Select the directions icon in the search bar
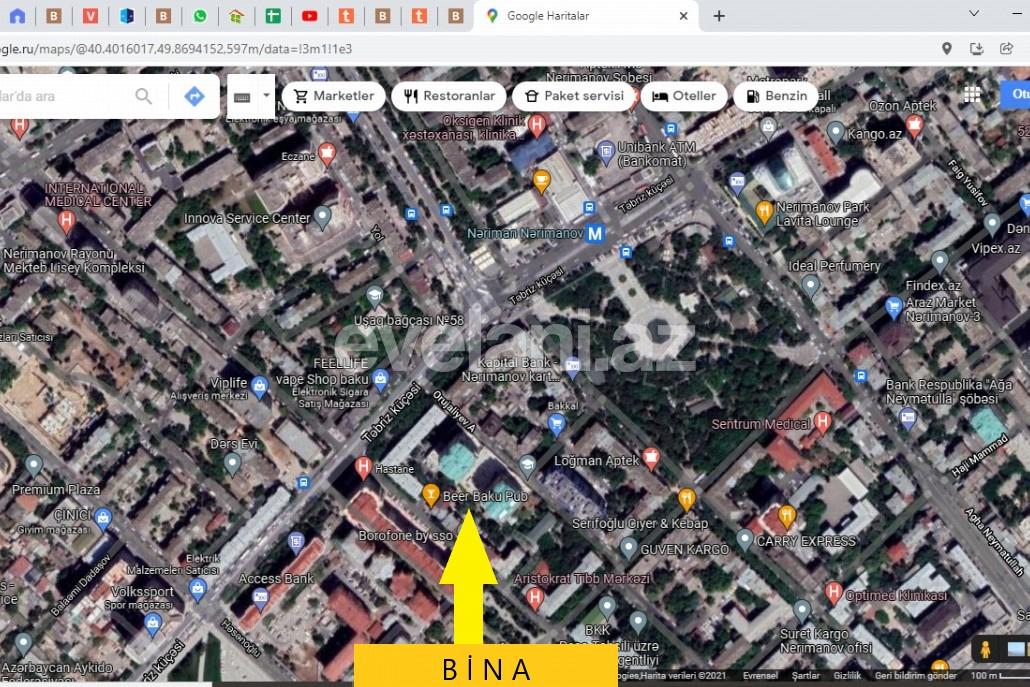1030x687 pixels. [x=194, y=95]
